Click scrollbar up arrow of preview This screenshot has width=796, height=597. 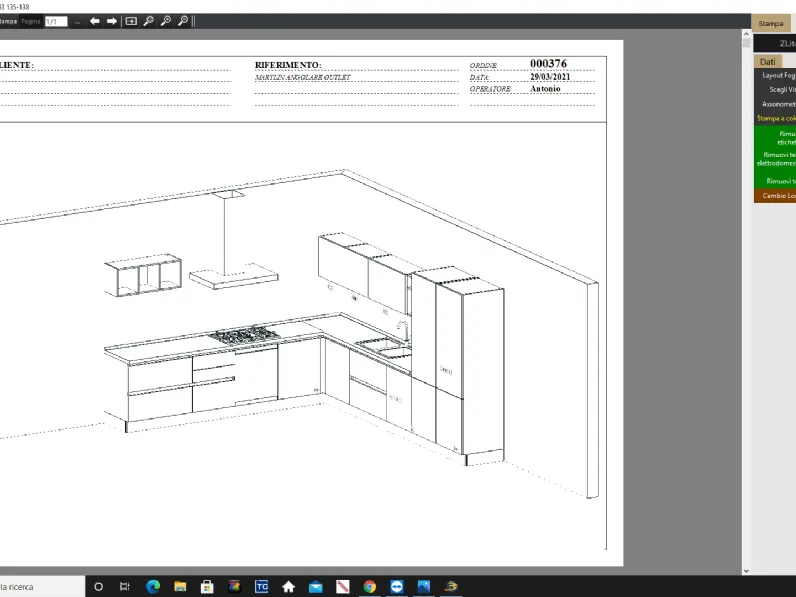(x=746, y=34)
